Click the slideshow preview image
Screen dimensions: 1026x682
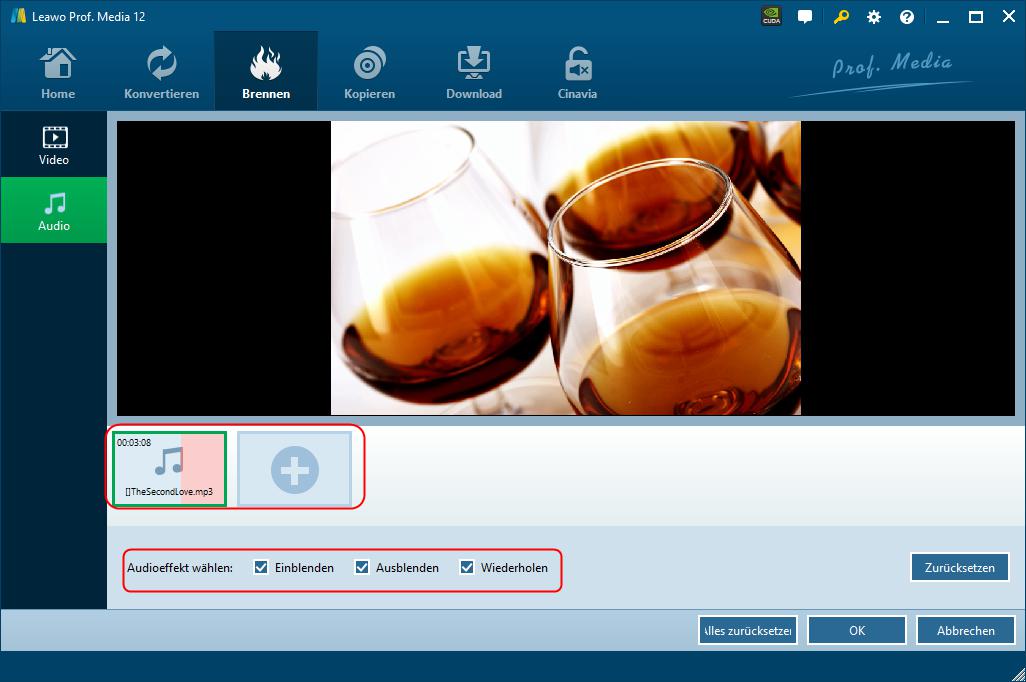pyautogui.click(x=565, y=268)
